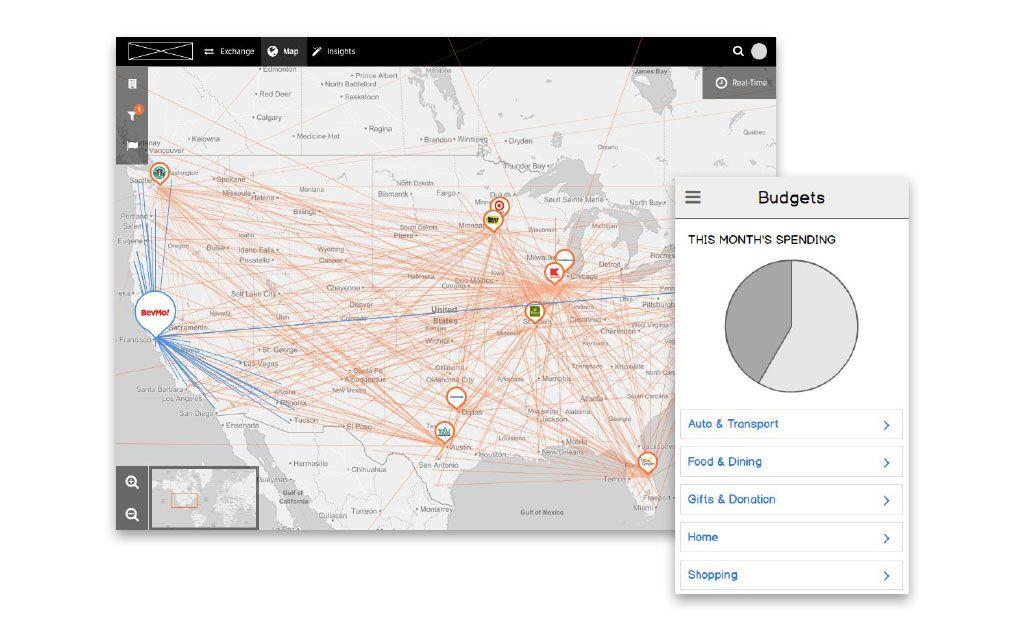
Task: Click the flag icon in left sidebar
Action: pos(132,146)
